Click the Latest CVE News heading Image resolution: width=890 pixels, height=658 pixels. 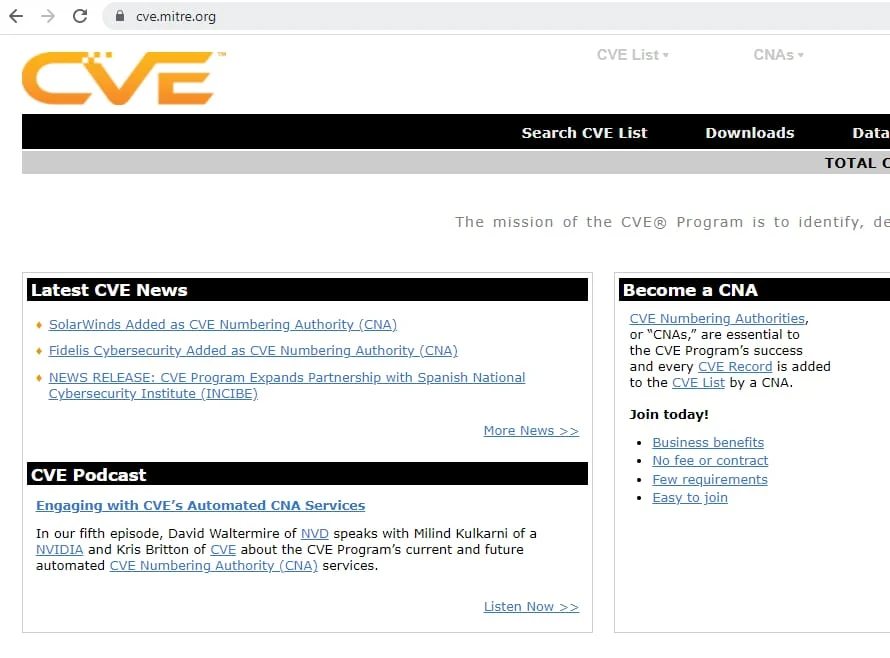(109, 290)
